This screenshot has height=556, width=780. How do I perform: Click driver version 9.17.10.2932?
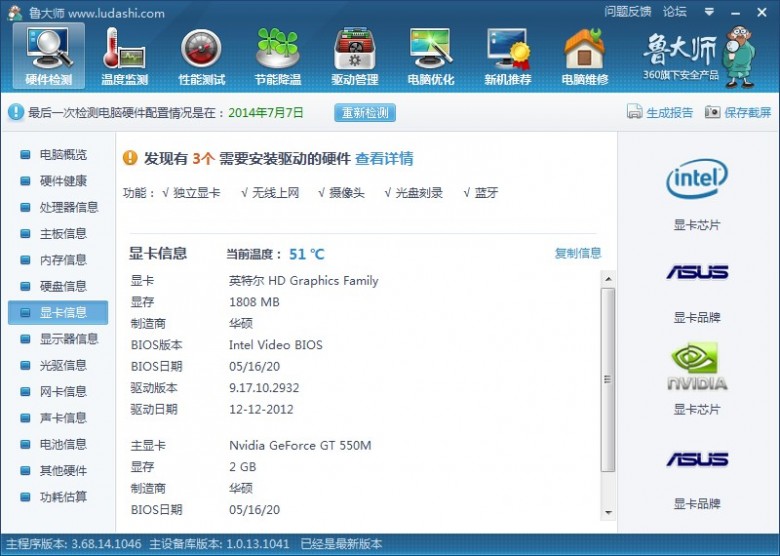click(x=264, y=388)
